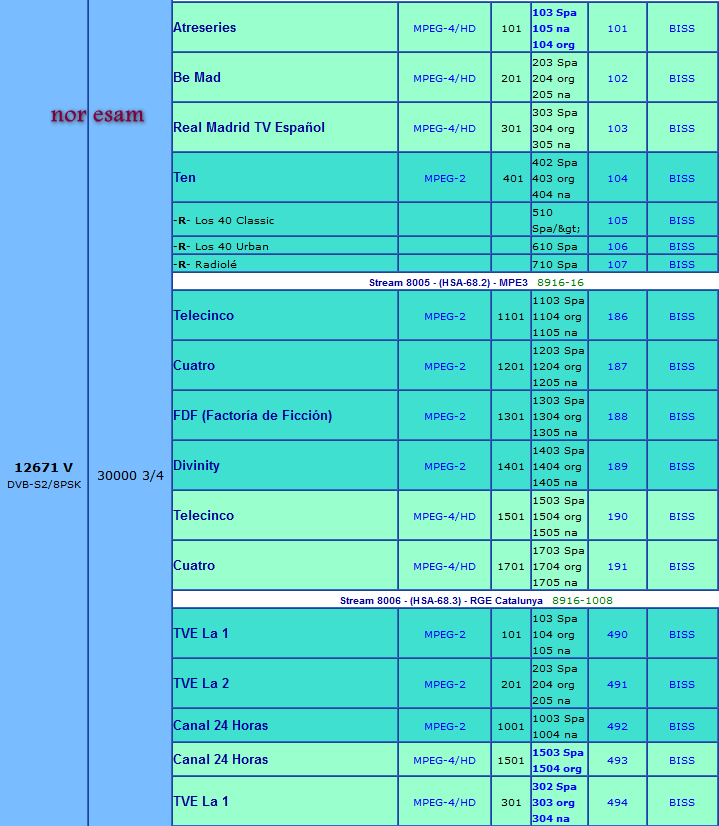This screenshot has height=826, width=719.
Task: Click BISS in the Atreseries row
Action: pos(682,28)
